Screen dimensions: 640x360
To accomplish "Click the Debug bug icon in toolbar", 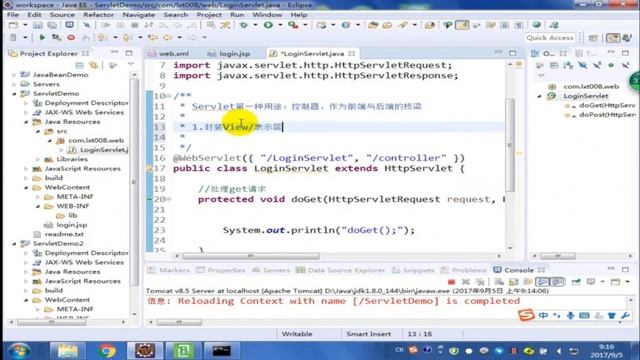I will tap(244, 25).
